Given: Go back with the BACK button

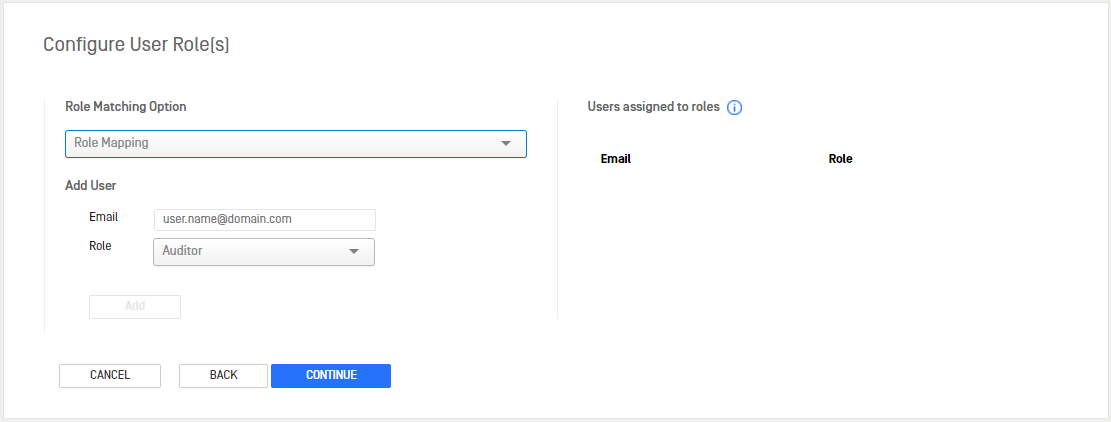Looking at the screenshot, I should pos(223,375).
